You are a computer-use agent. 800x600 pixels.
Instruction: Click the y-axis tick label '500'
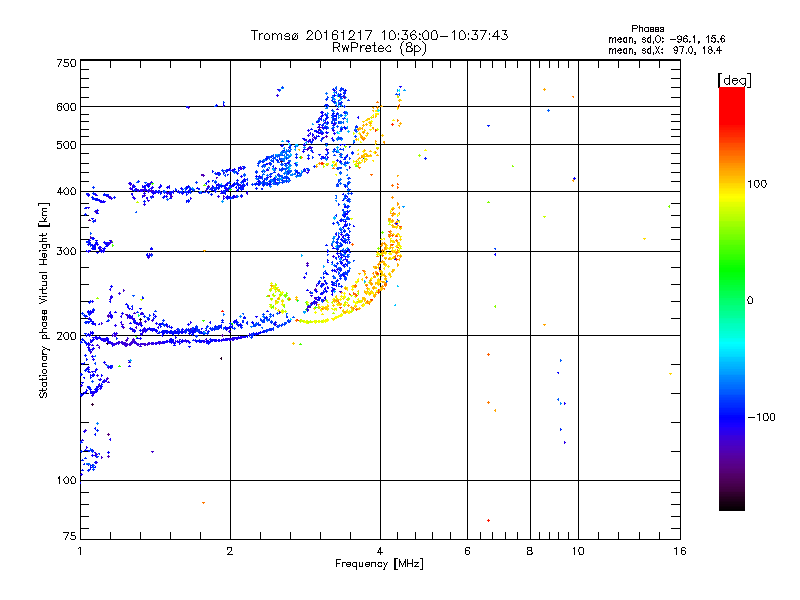[66, 145]
